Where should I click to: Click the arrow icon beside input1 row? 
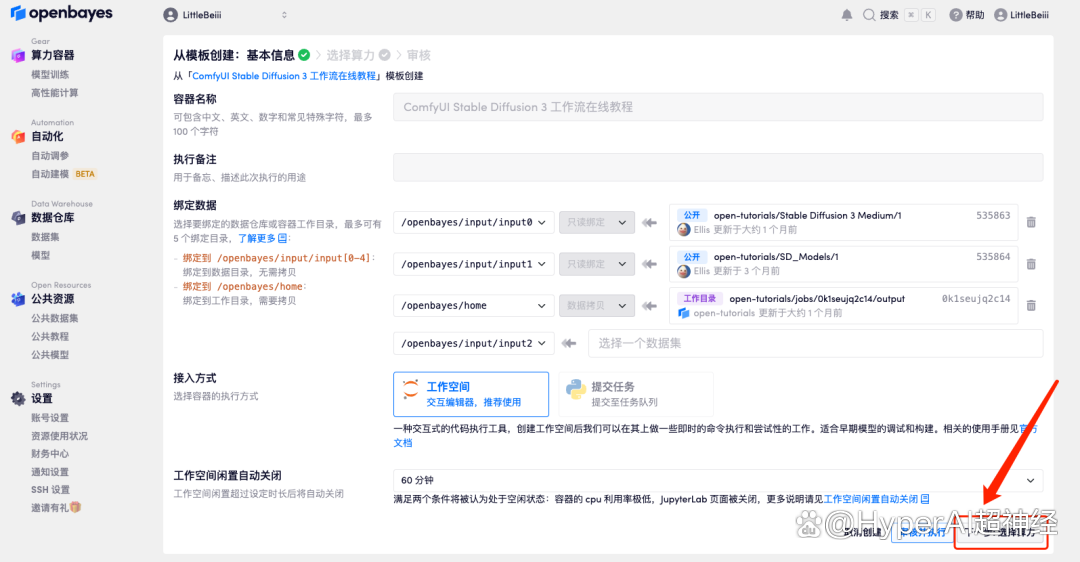point(649,264)
